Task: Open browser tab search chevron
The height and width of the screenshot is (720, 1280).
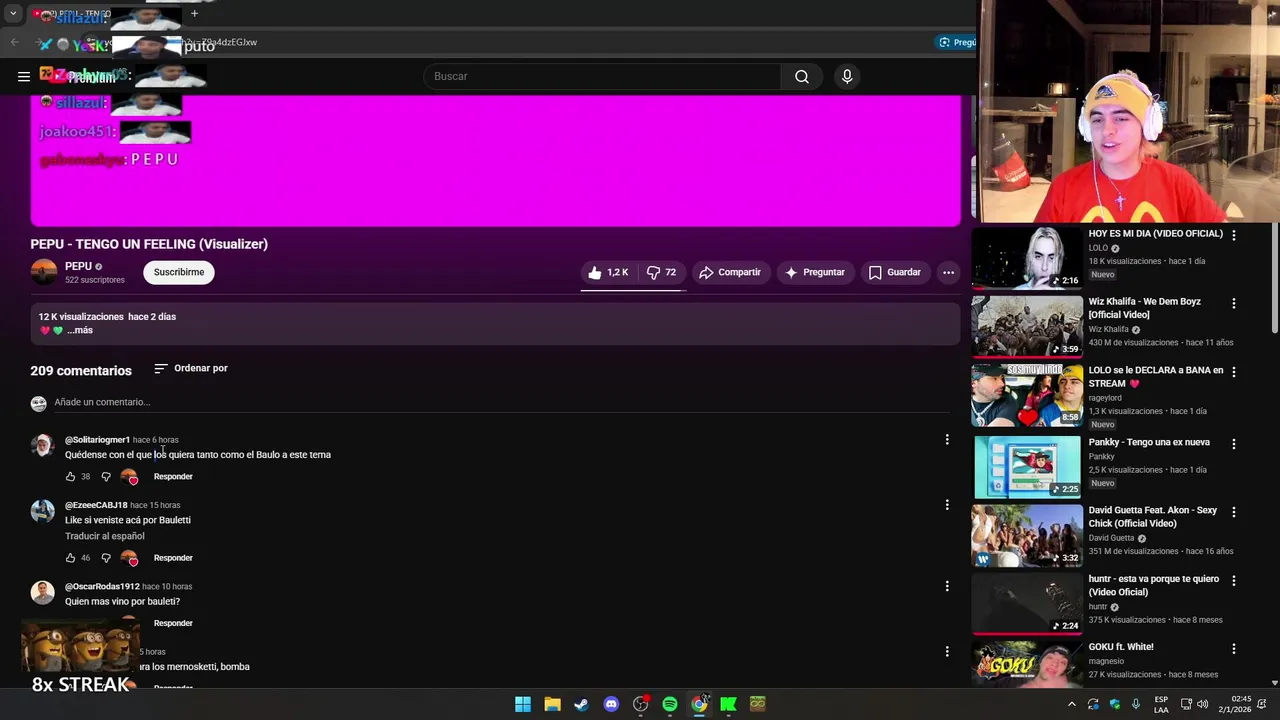Action: 13,14
